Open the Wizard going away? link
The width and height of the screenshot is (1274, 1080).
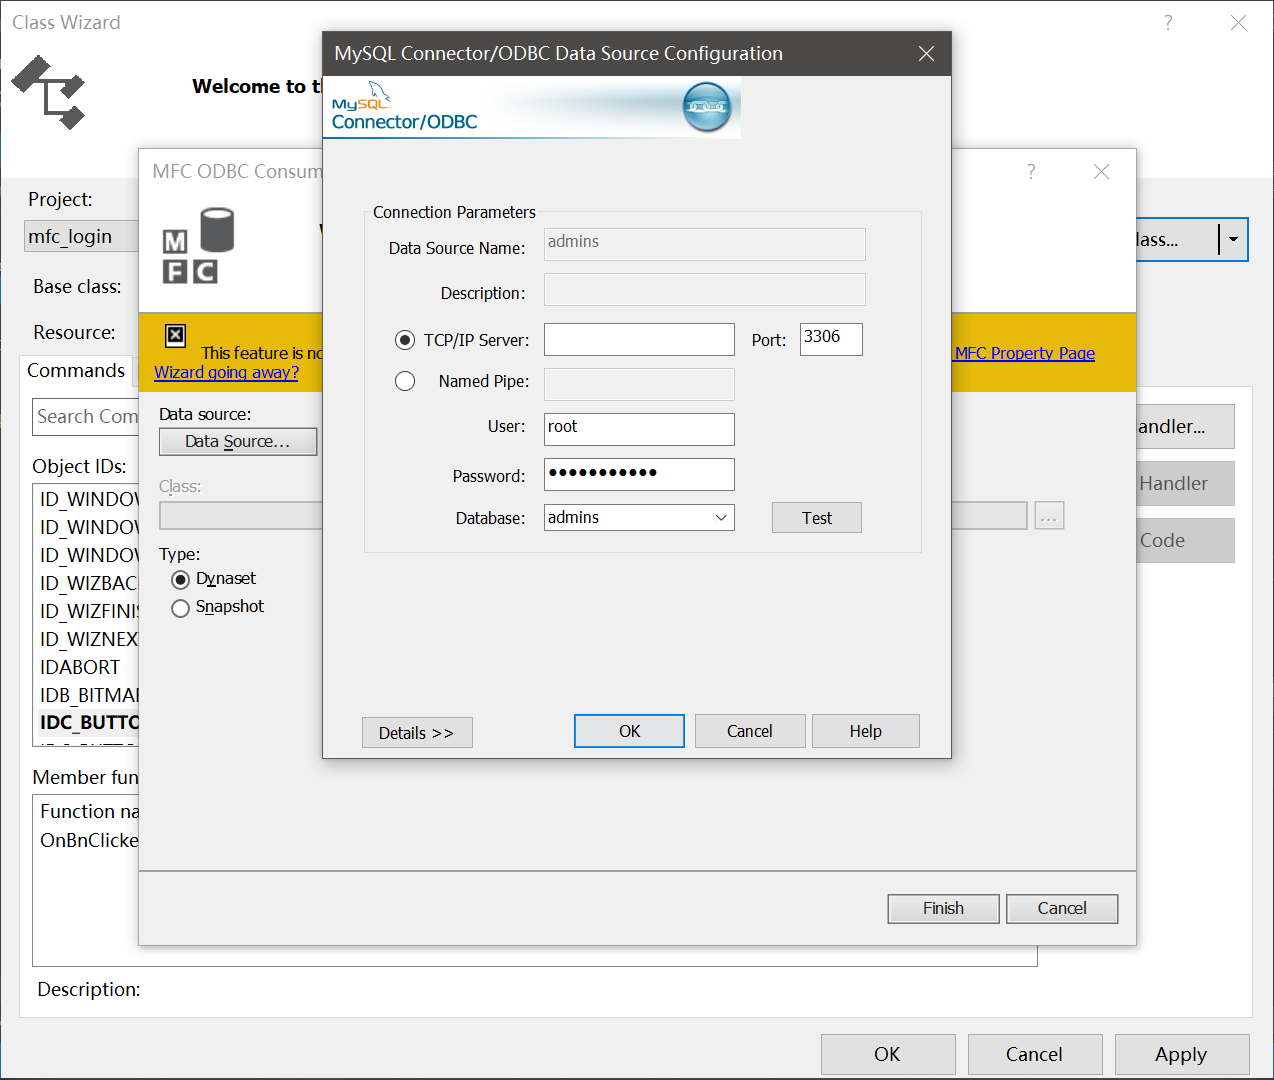click(226, 372)
